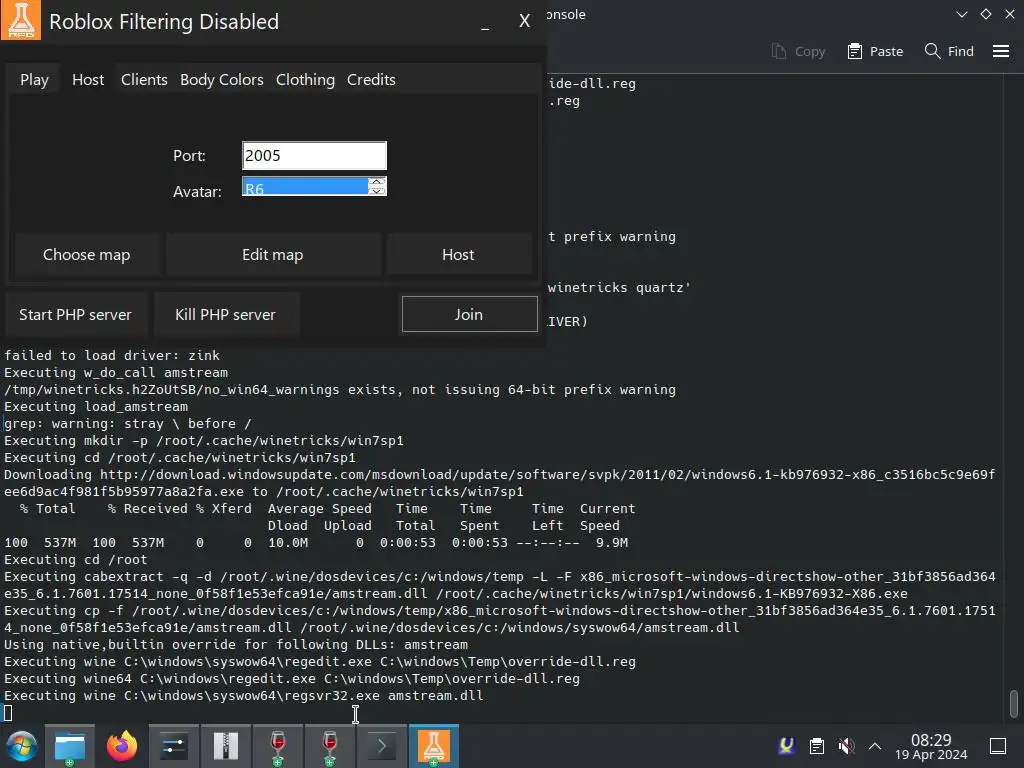Click the Join button
The height and width of the screenshot is (768, 1024).
pyautogui.click(x=470, y=314)
